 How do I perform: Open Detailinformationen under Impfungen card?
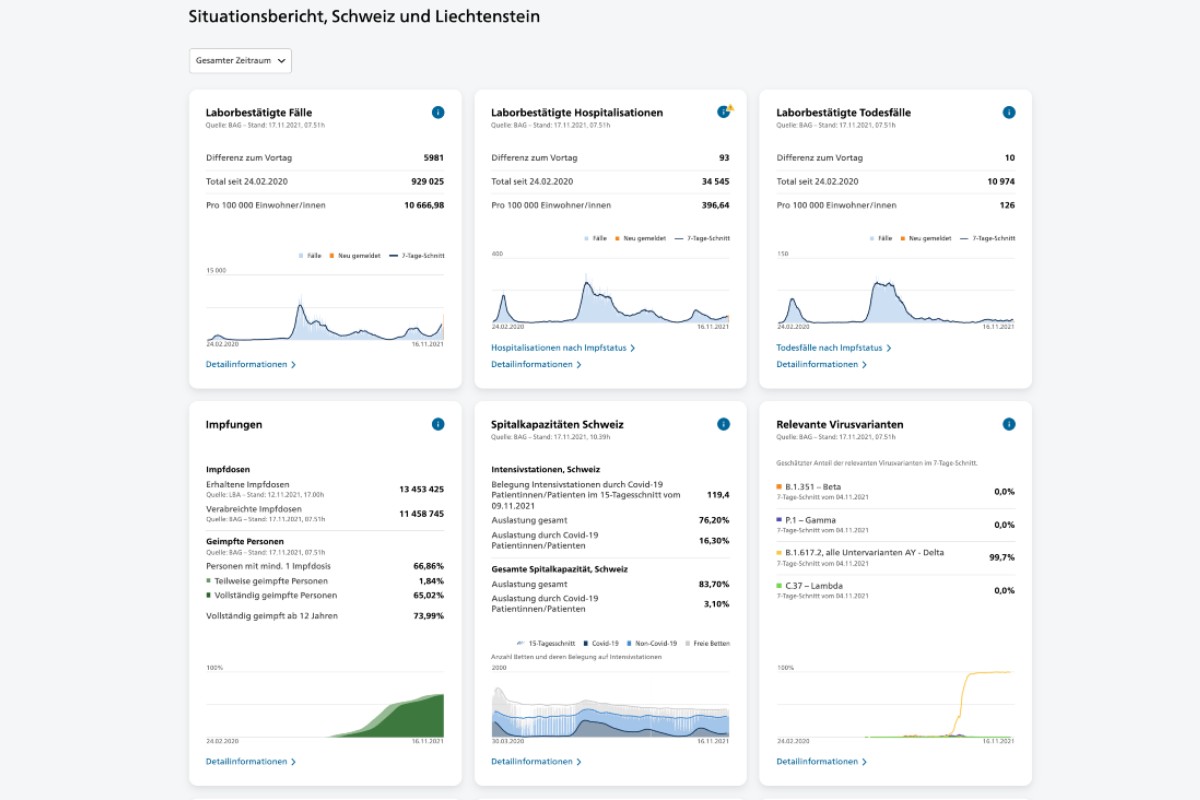click(x=251, y=762)
